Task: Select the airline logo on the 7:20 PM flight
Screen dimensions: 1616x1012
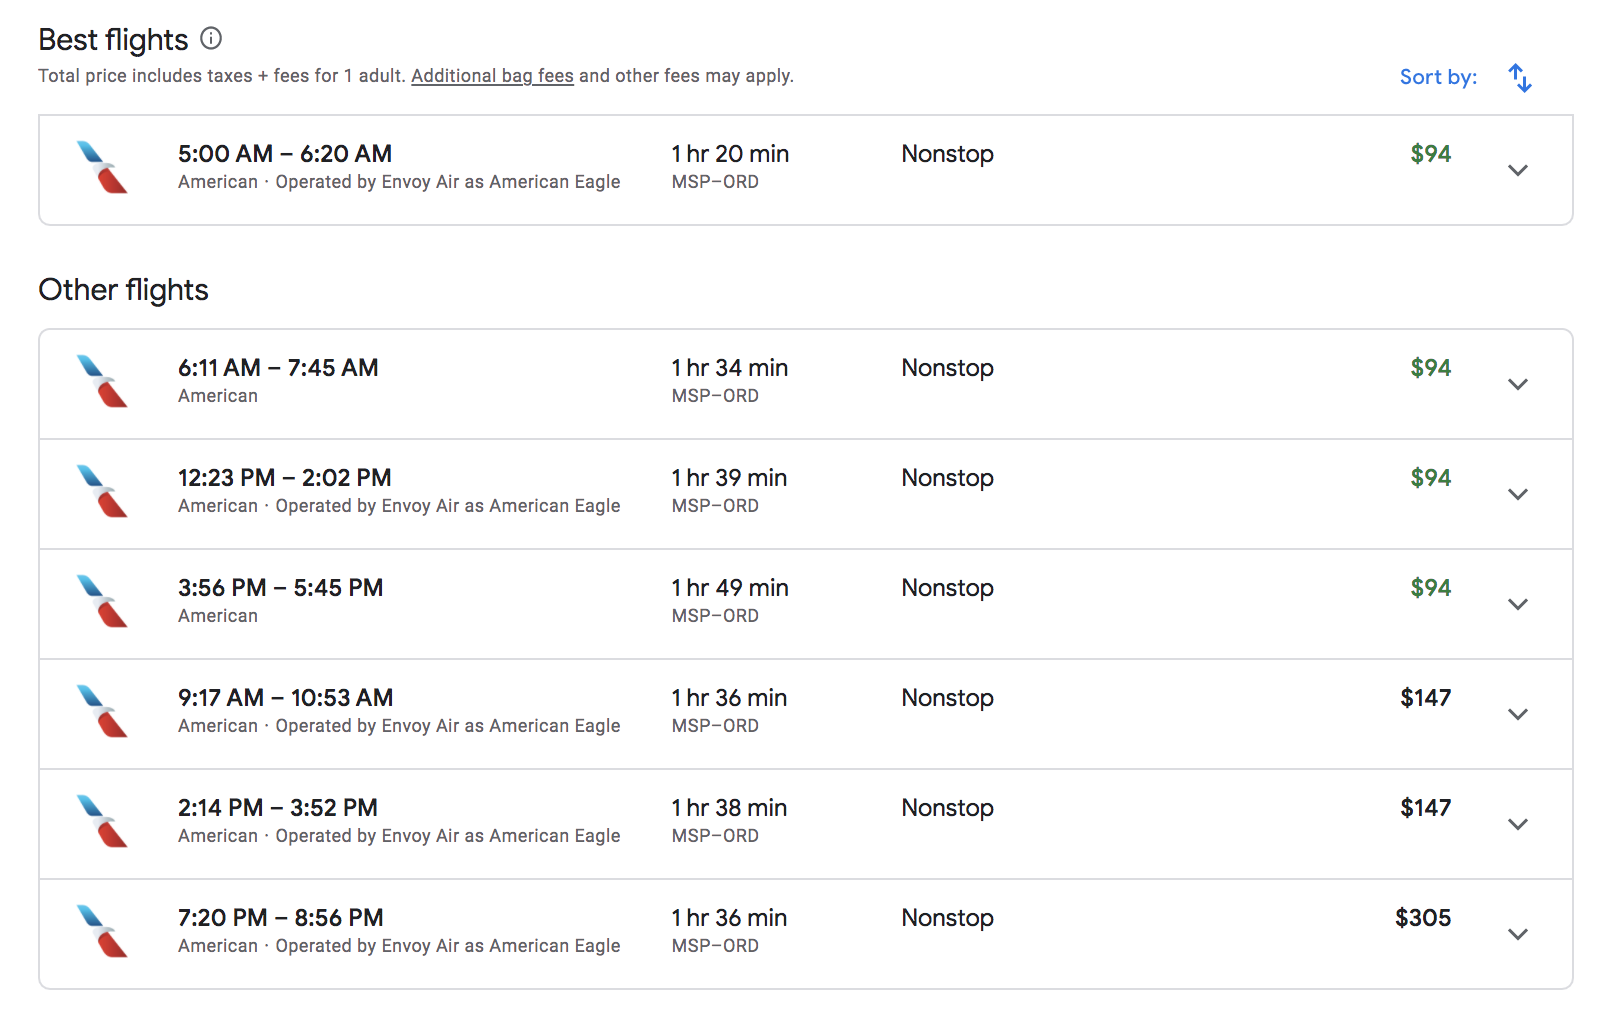Action: coord(100,932)
